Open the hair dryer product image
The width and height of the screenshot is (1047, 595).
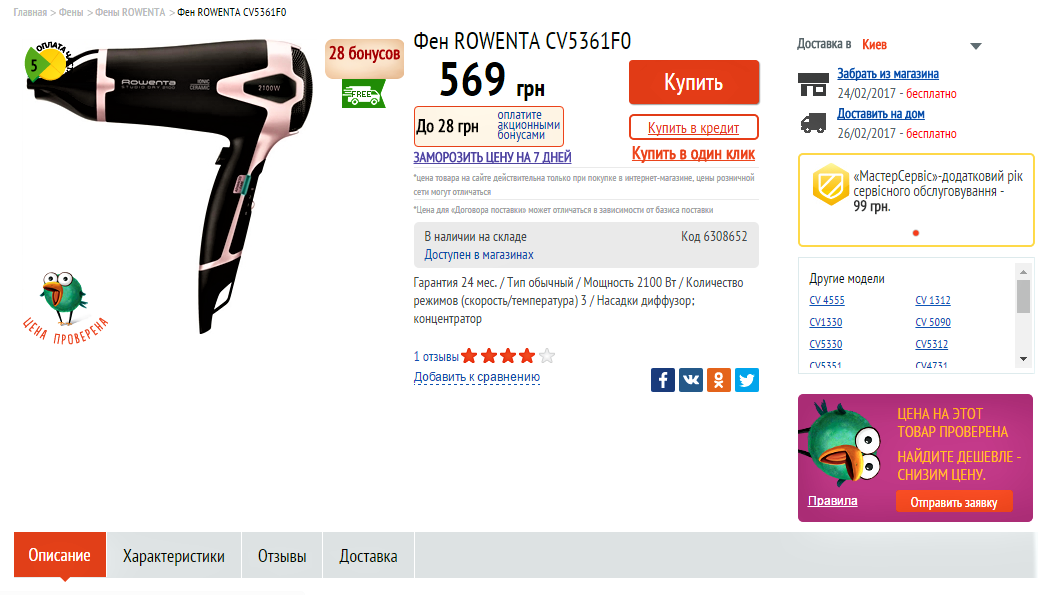coord(170,184)
